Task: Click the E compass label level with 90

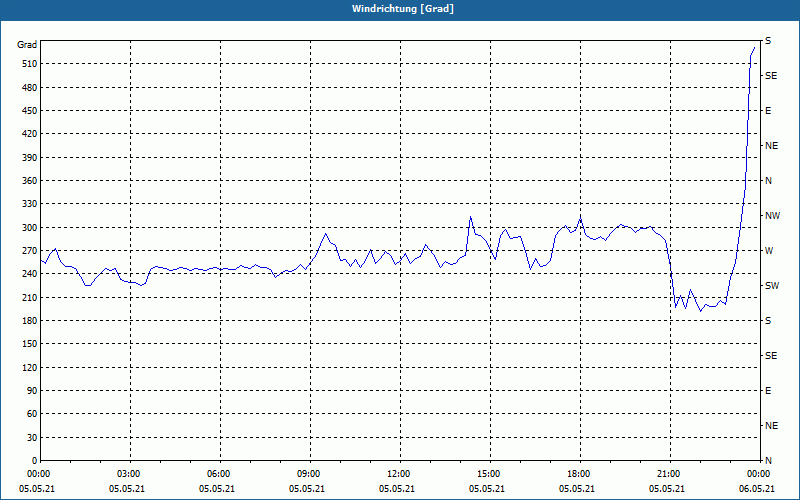Action: (x=768, y=390)
